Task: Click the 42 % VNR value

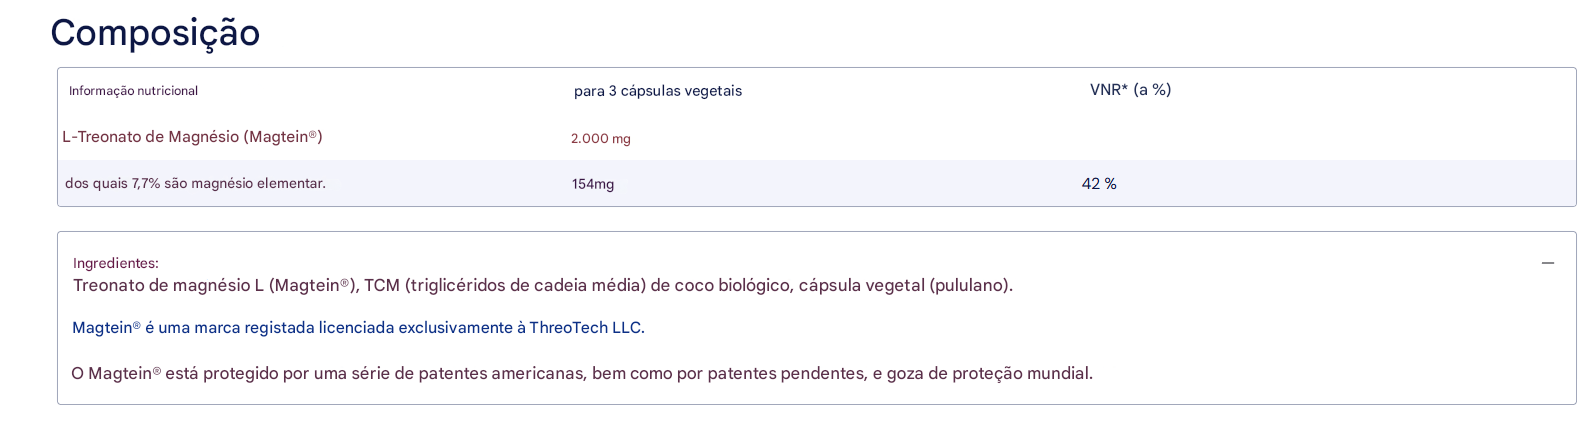Action: 1099,184
